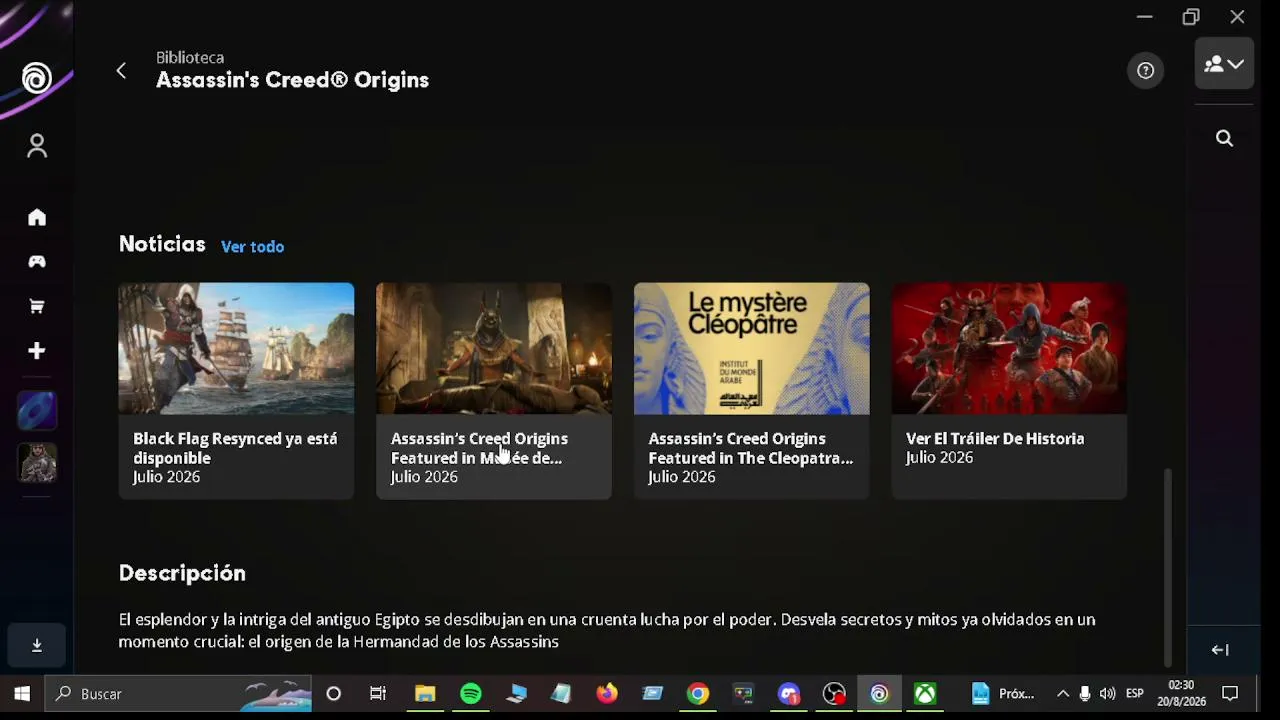Go back with the left arrow
This screenshot has height=720, width=1280.
click(x=121, y=70)
